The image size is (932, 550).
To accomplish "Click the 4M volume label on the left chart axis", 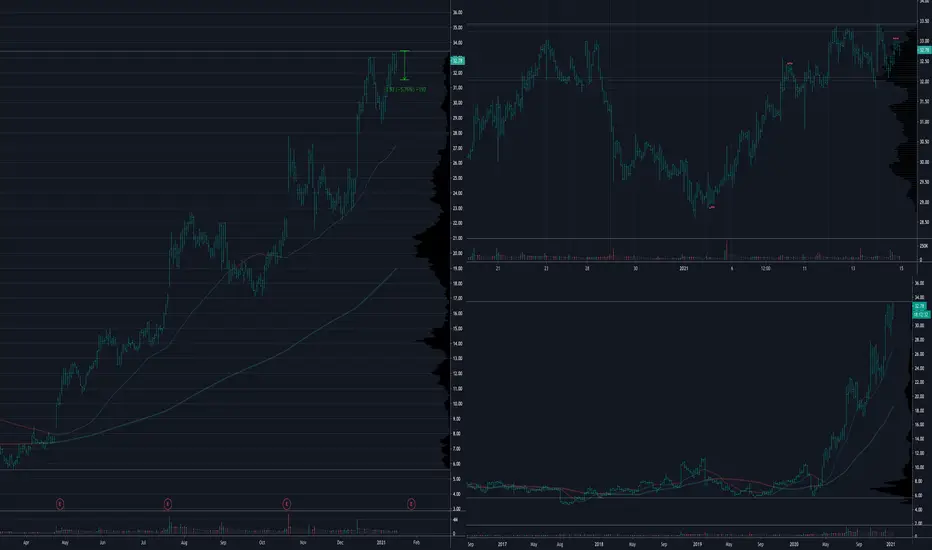I will coord(455,520).
